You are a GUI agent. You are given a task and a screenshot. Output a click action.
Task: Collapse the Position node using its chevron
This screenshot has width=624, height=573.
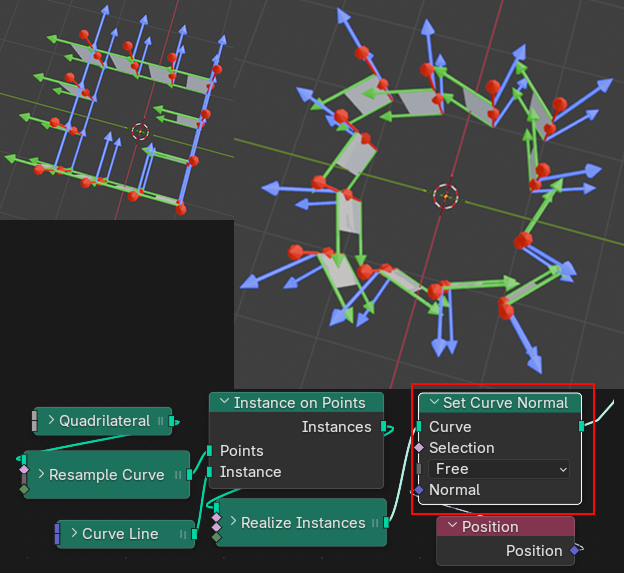coord(451,527)
